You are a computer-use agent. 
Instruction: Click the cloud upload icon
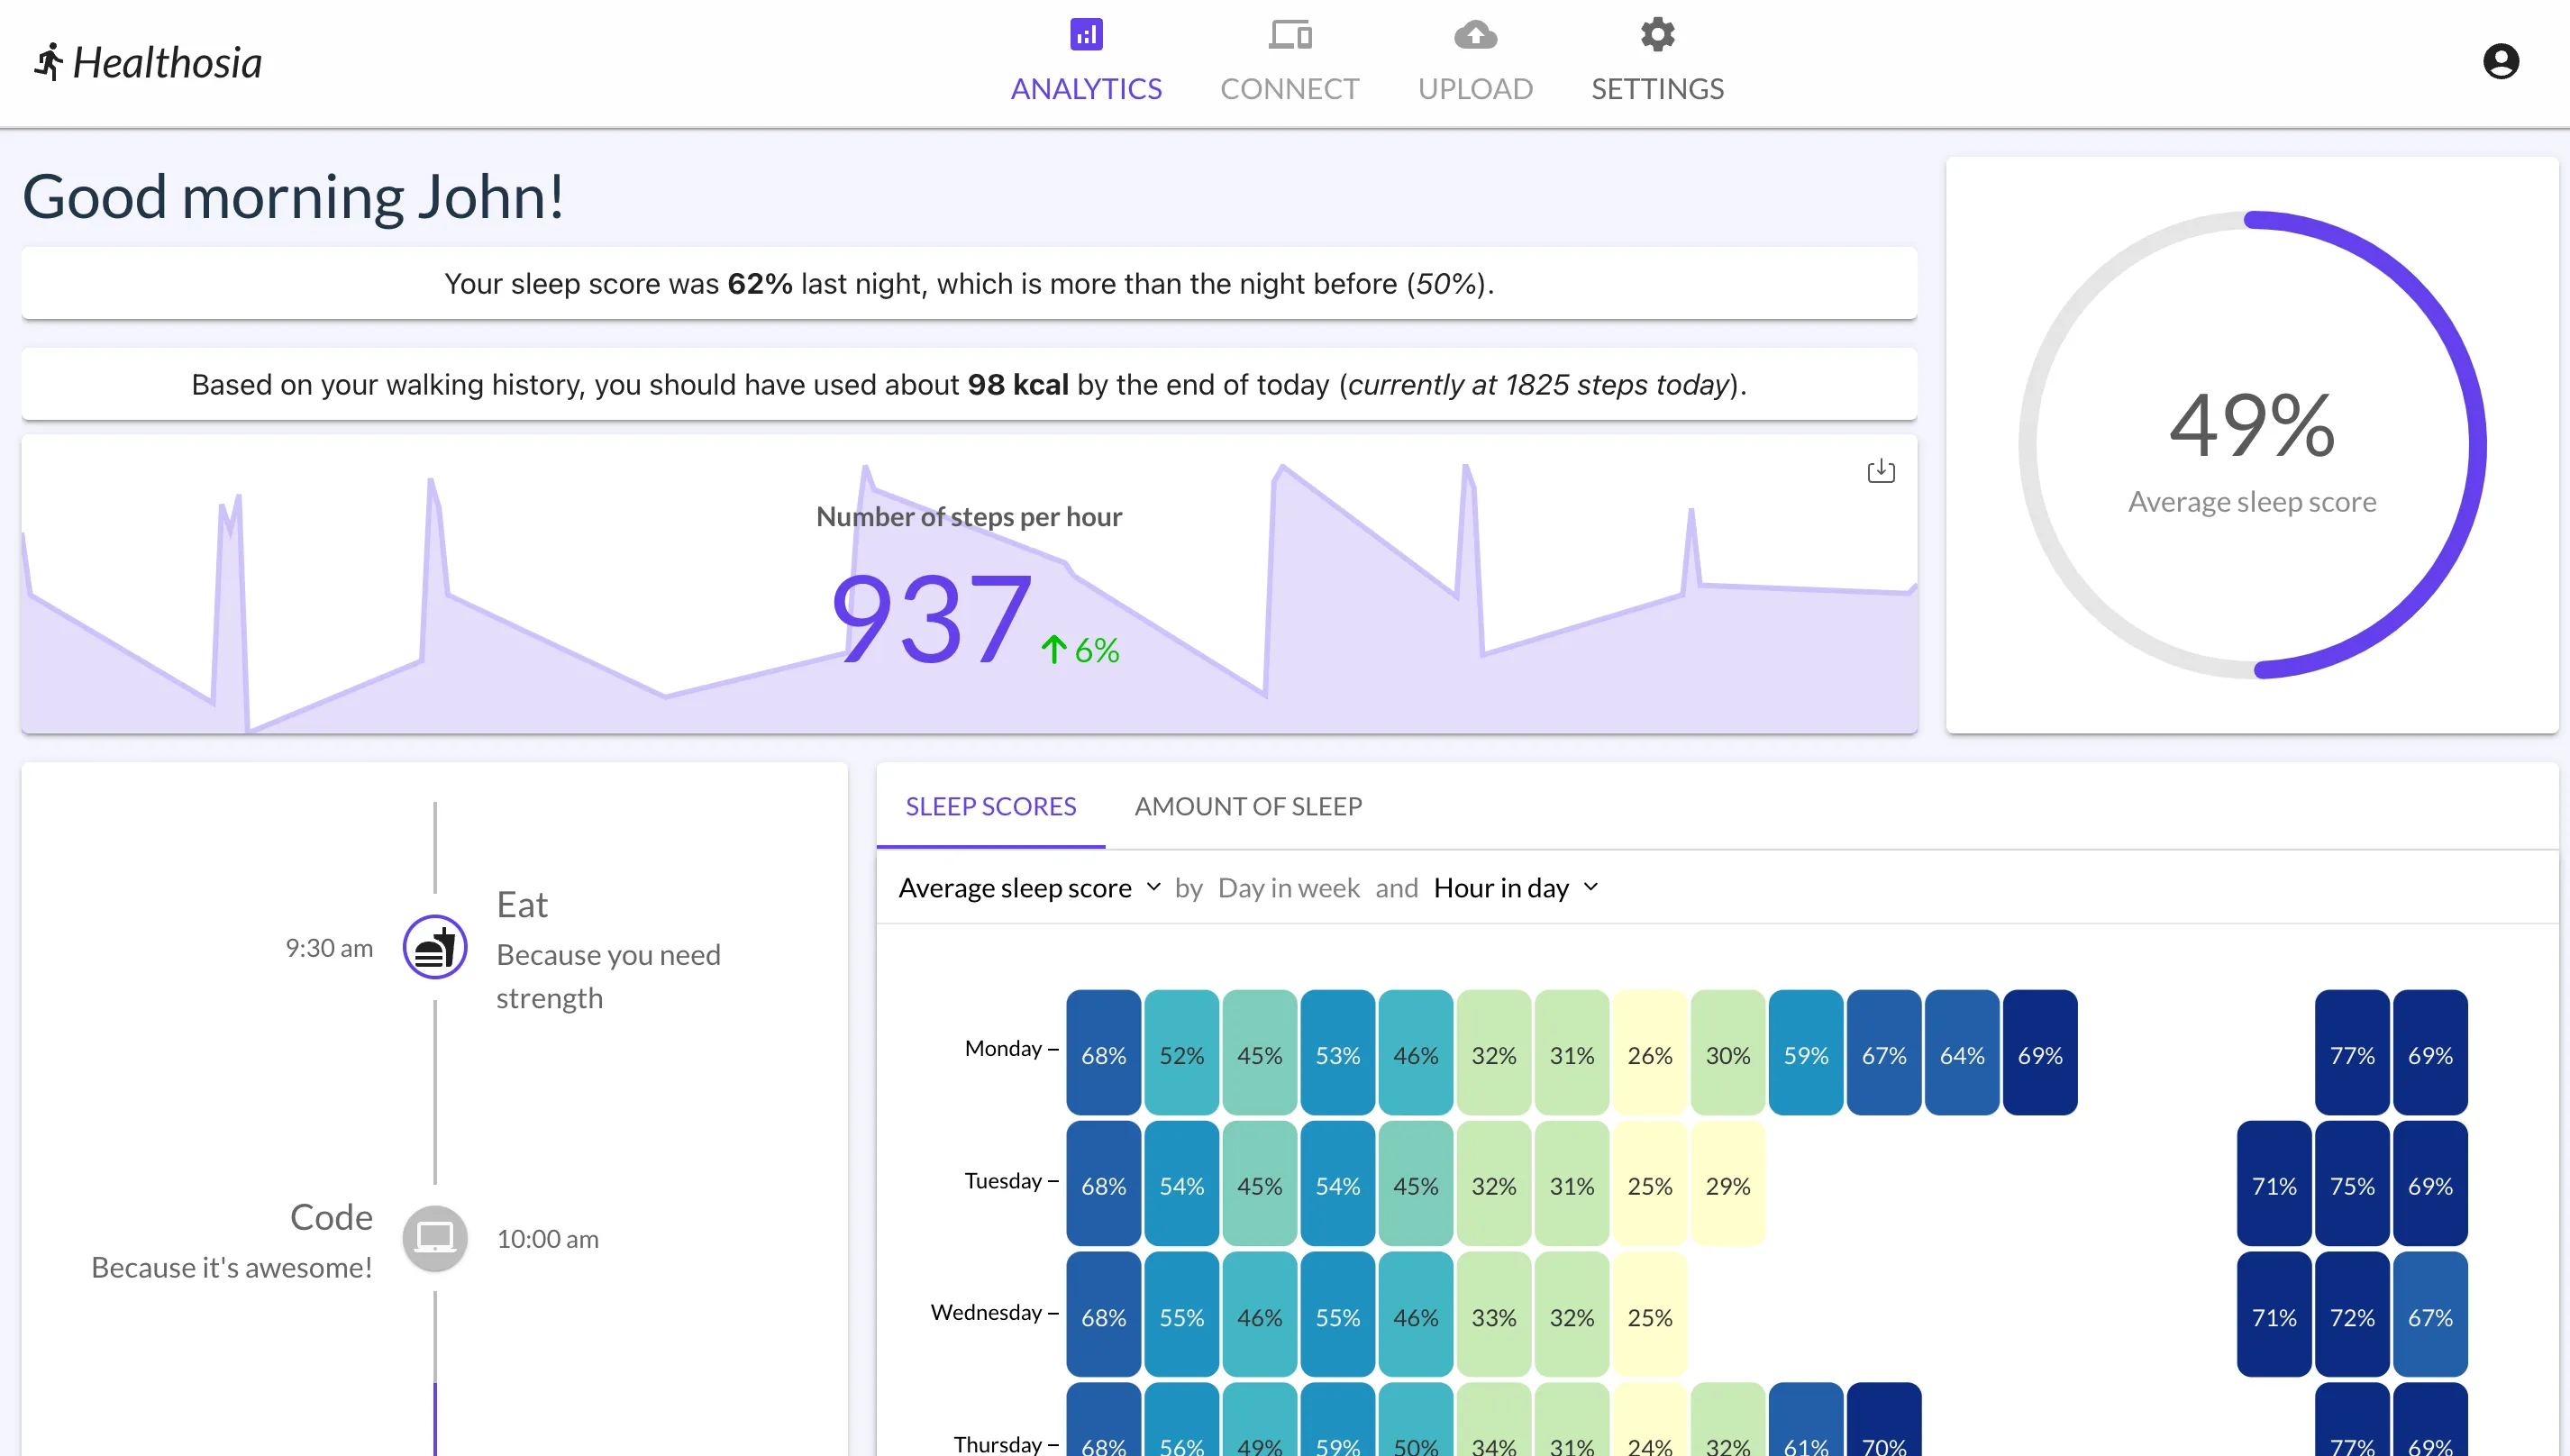(x=1475, y=34)
